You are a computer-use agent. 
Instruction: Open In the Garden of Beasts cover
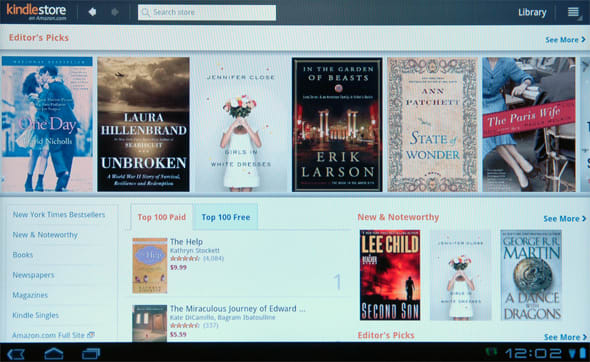[337, 124]
